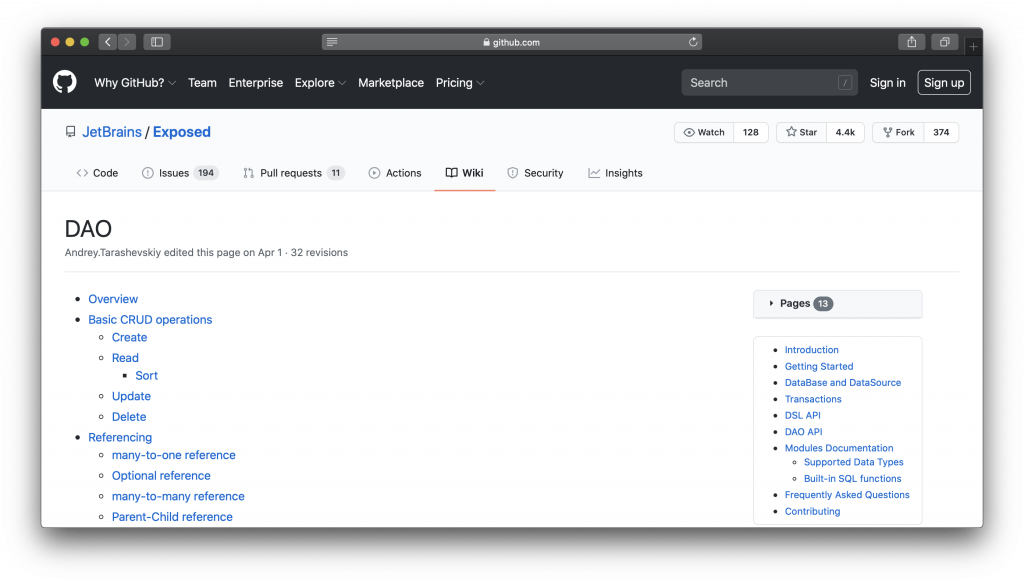Jump to the Read section

(x=125, y=358)
